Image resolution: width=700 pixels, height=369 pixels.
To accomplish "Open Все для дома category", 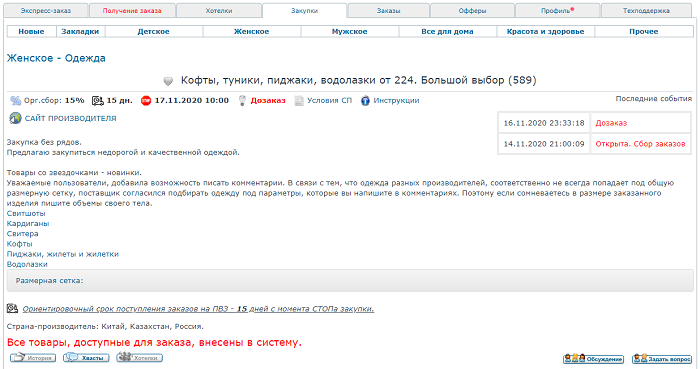I will [x=447, y=32].
